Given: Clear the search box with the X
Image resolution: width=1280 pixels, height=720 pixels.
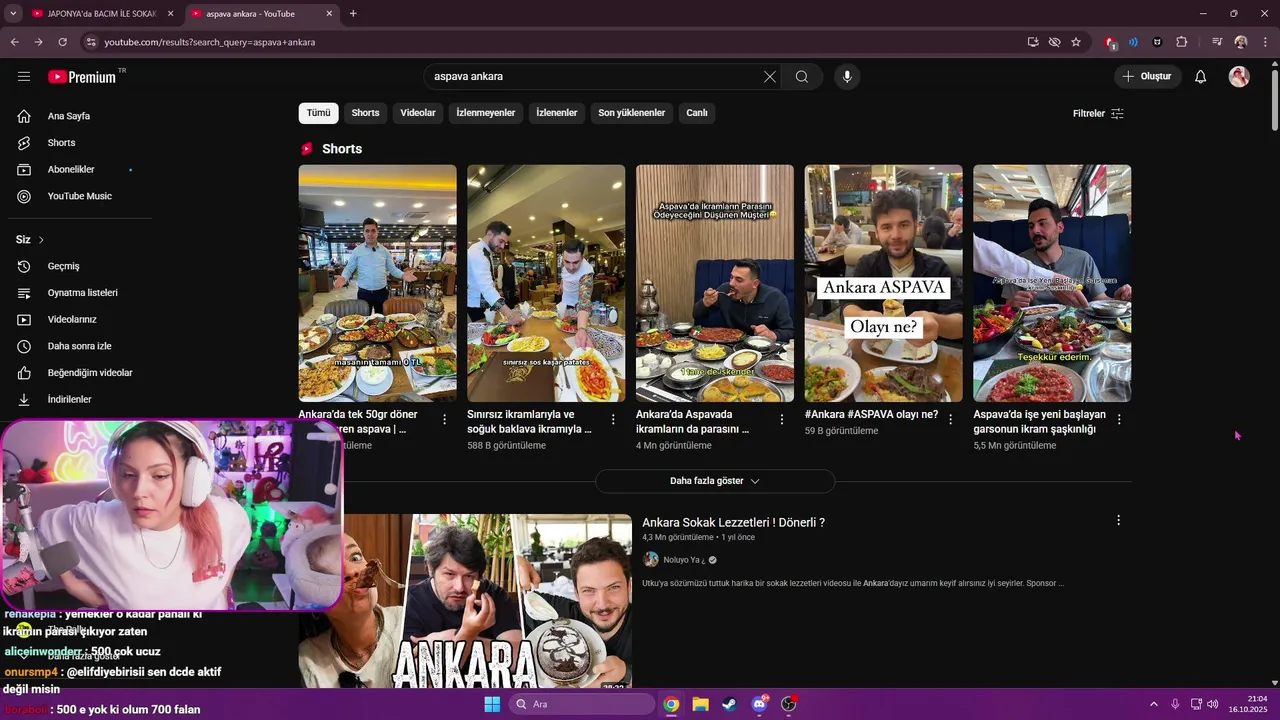Looking at the screenshot, I should (x=770, y=76).
